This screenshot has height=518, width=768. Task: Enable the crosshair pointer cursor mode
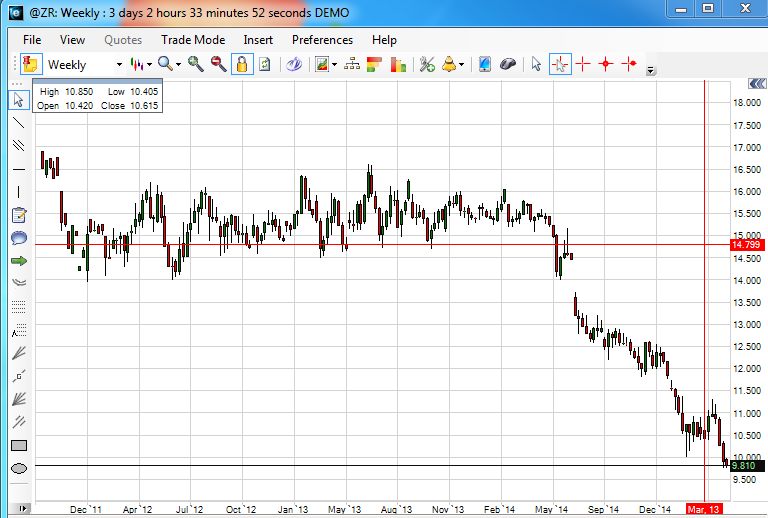pyautogui.click(x=560, y=64)
